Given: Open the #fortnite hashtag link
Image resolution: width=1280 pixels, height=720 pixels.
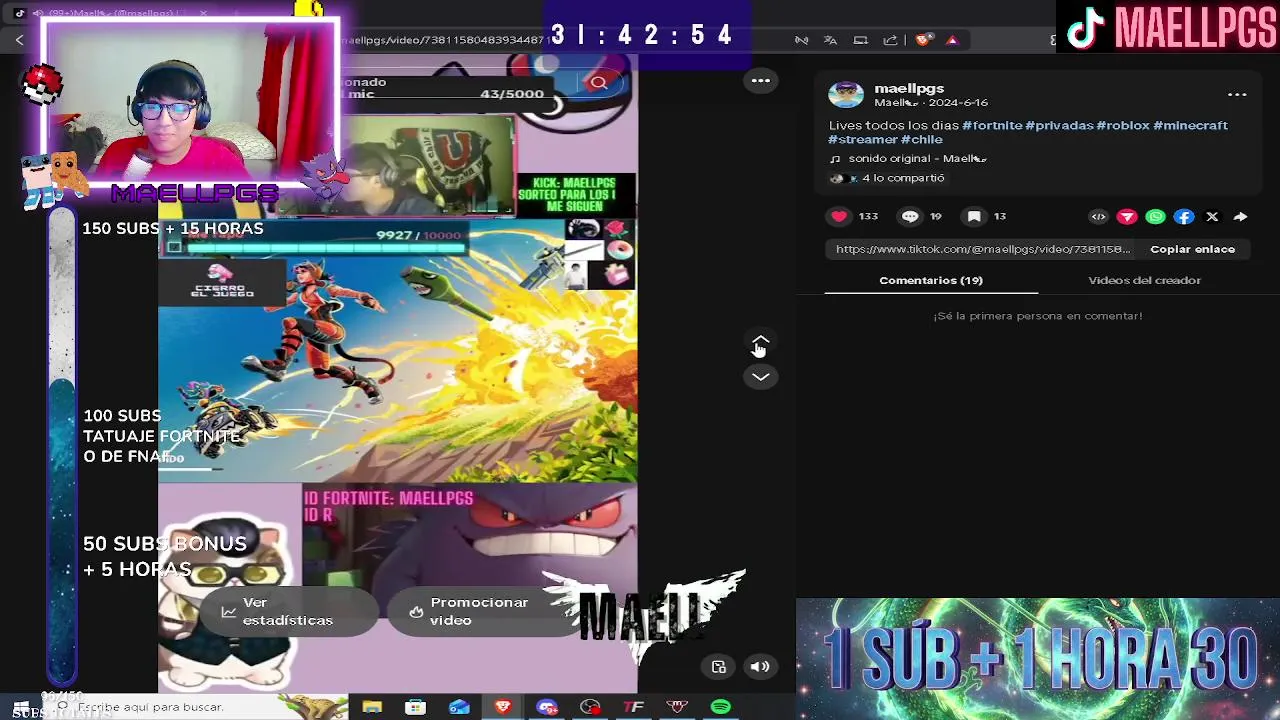Looking at the screenshot, I should click(x=992, y=126).
